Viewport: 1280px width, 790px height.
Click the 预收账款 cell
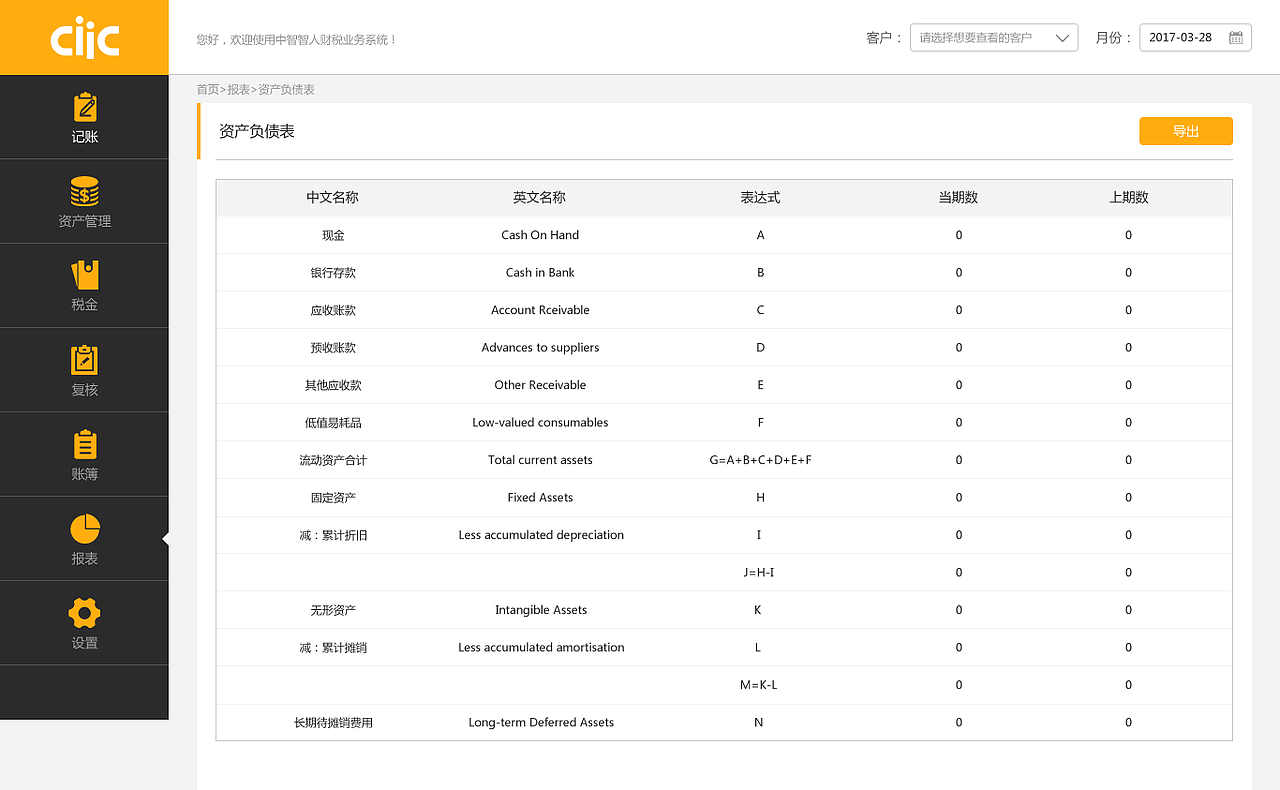tap(333, 348)
